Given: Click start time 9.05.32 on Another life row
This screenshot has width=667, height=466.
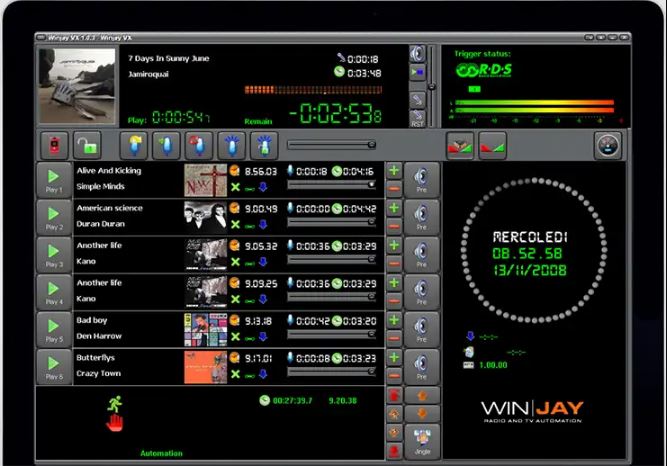Looking at the screenshot, I should pyautogui.click(x=261, y=246).
